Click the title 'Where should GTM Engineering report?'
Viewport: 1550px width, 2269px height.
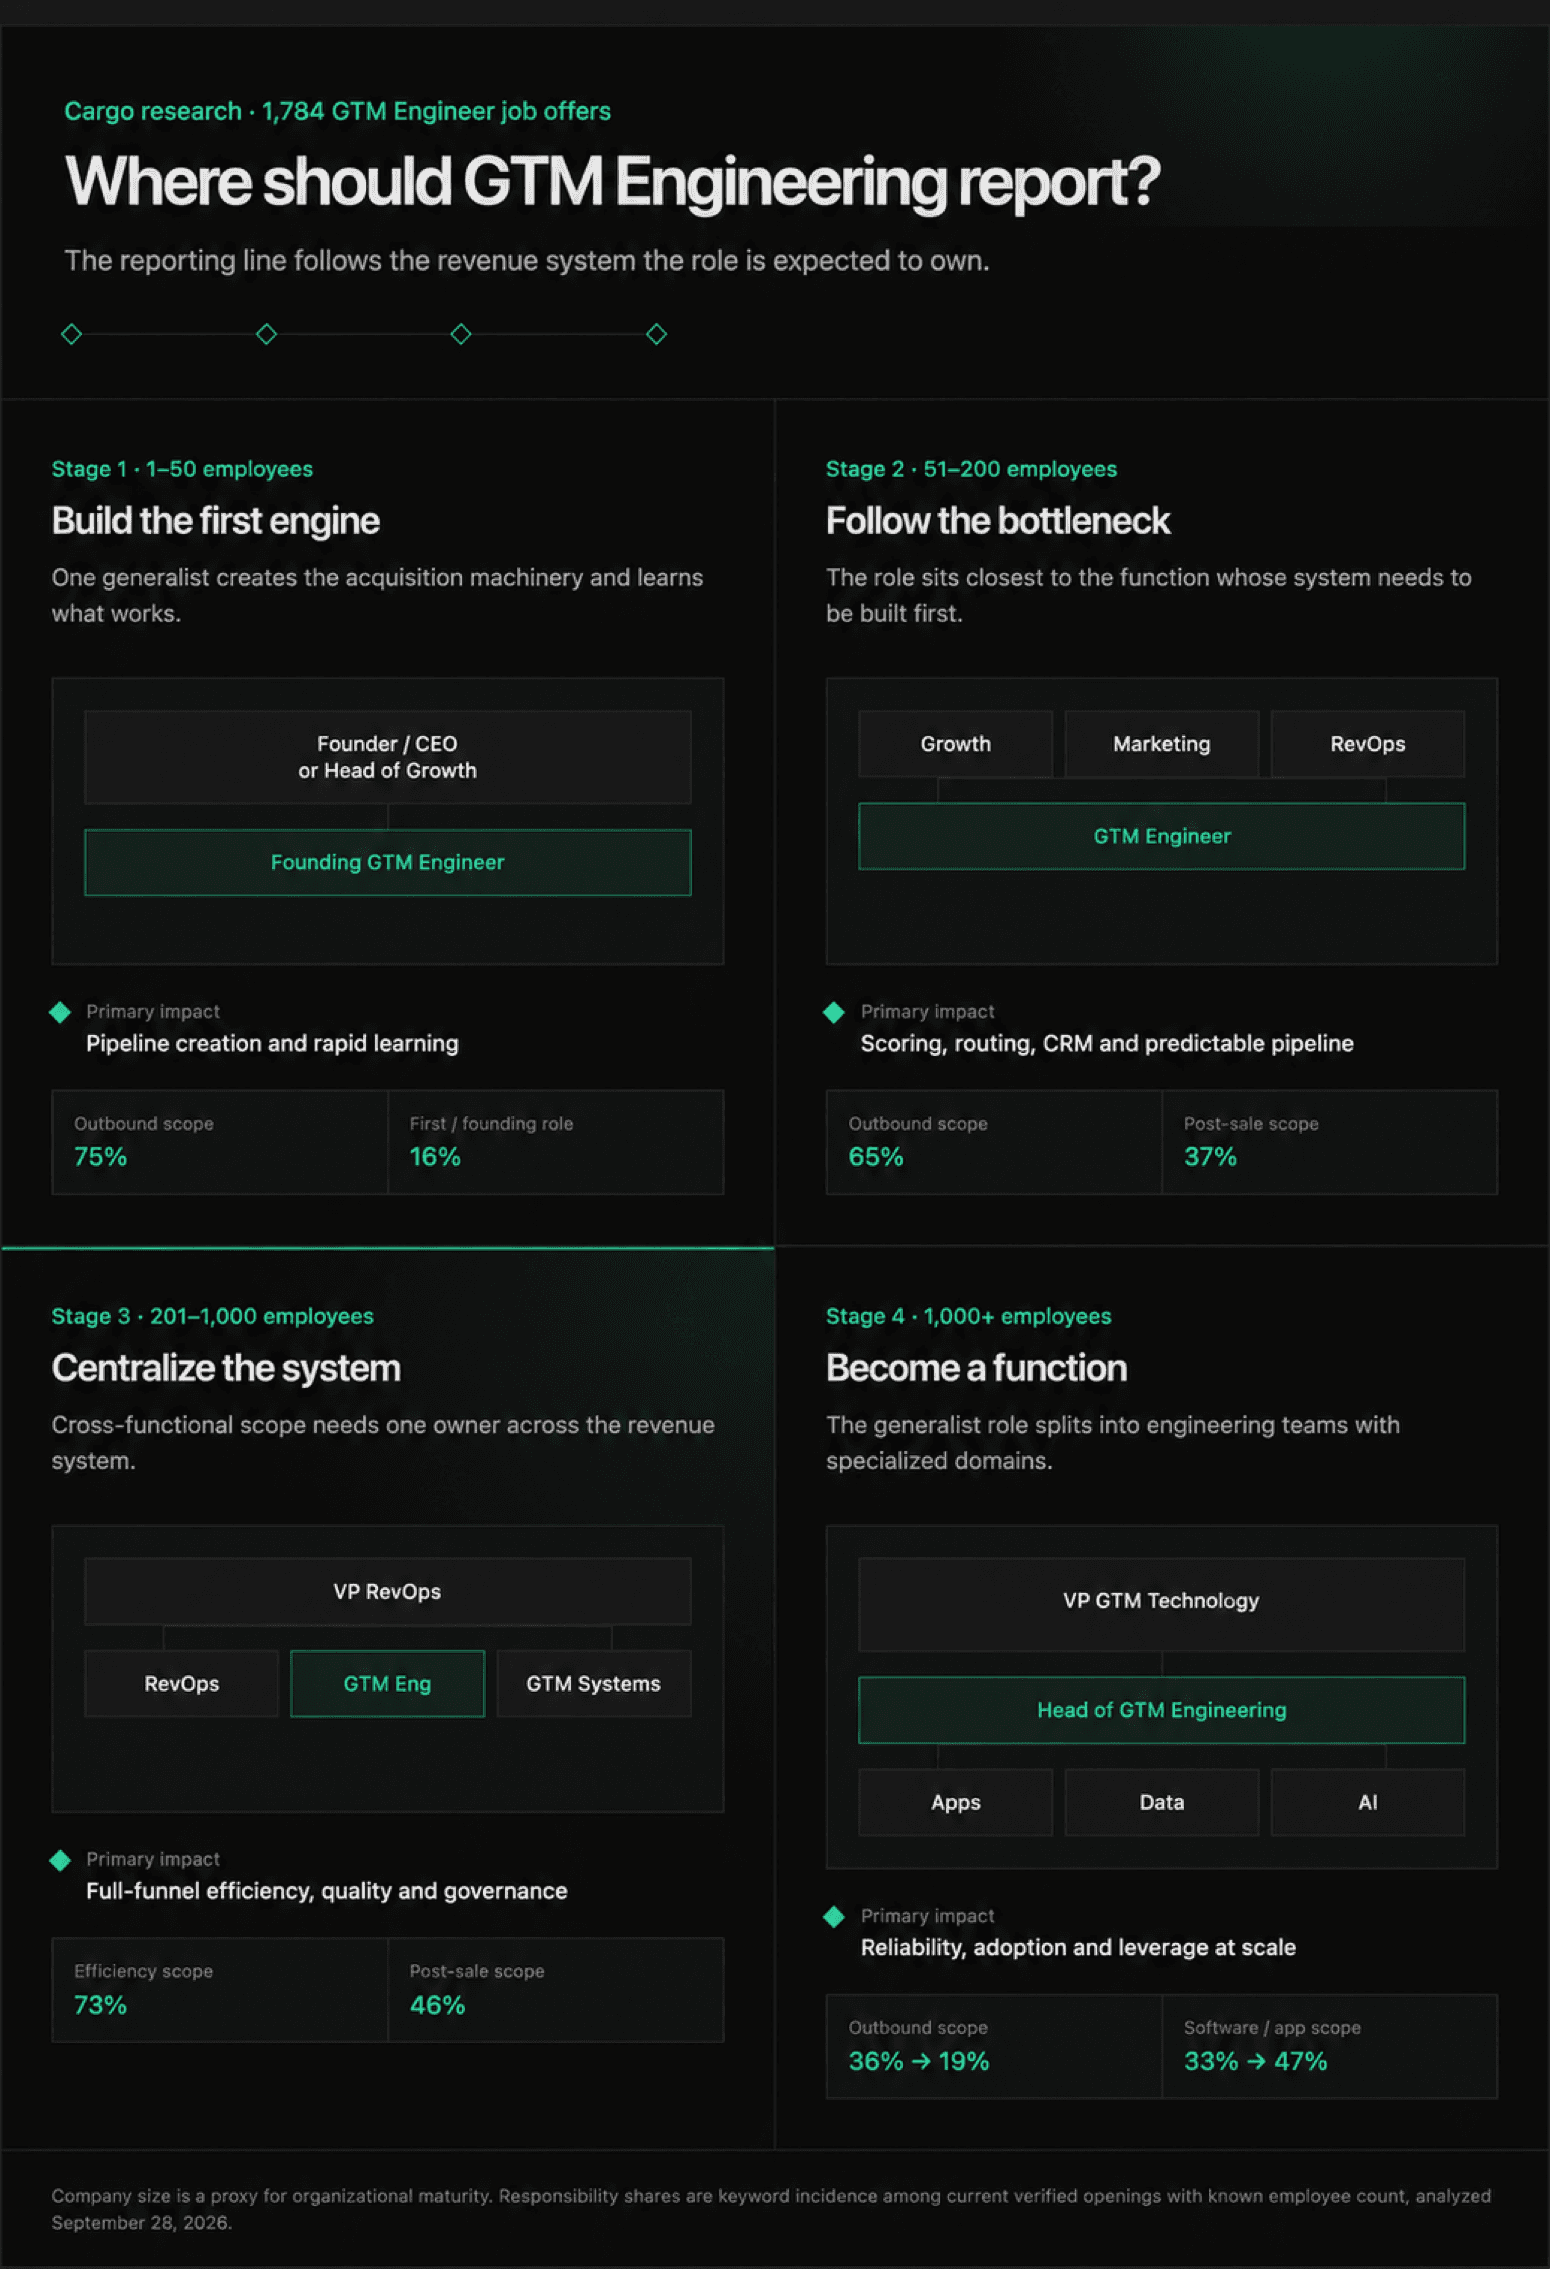pos(612,182)
